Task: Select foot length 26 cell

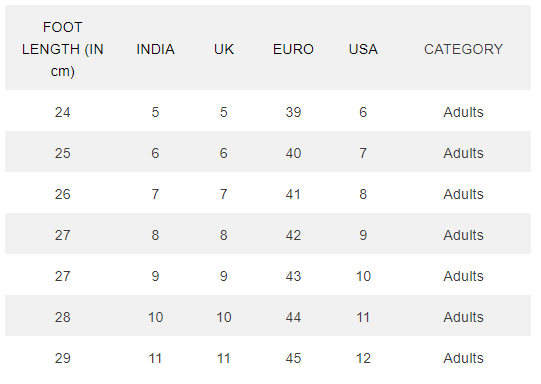Action: coord(62,194)
